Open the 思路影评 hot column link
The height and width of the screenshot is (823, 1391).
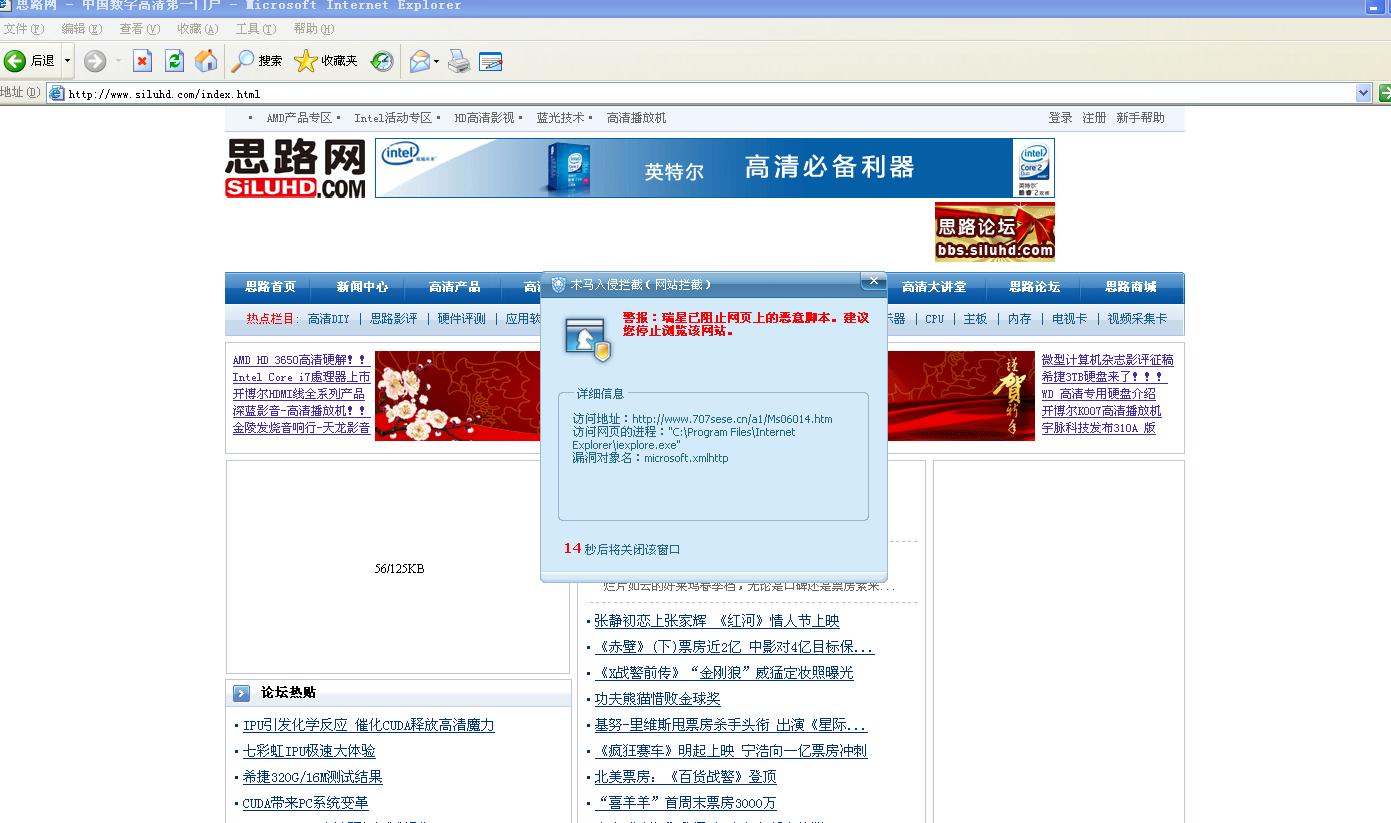click(x=394, y=319)
